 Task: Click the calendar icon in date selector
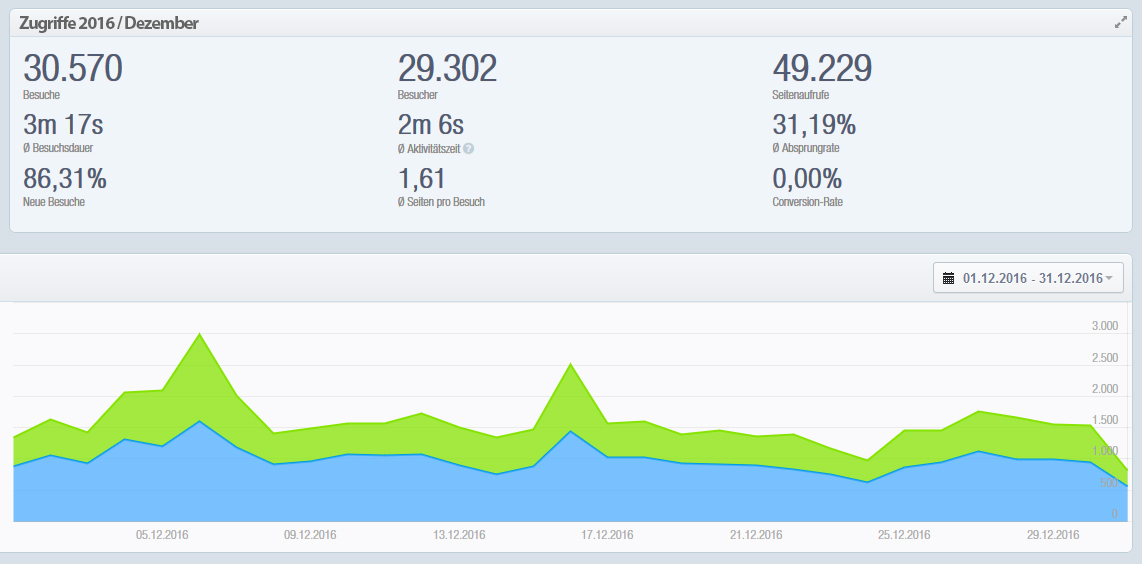point(949,278)
